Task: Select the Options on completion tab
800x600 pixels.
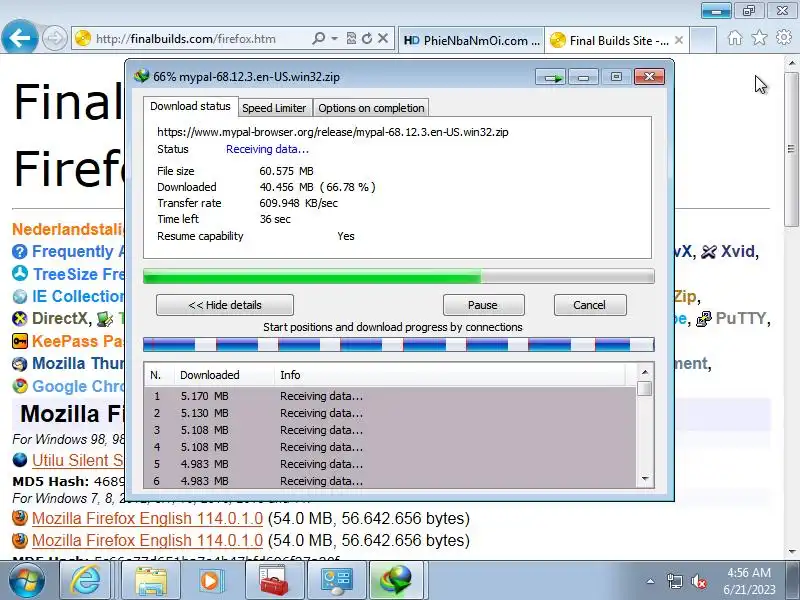Action: click(x=371, y=108)
